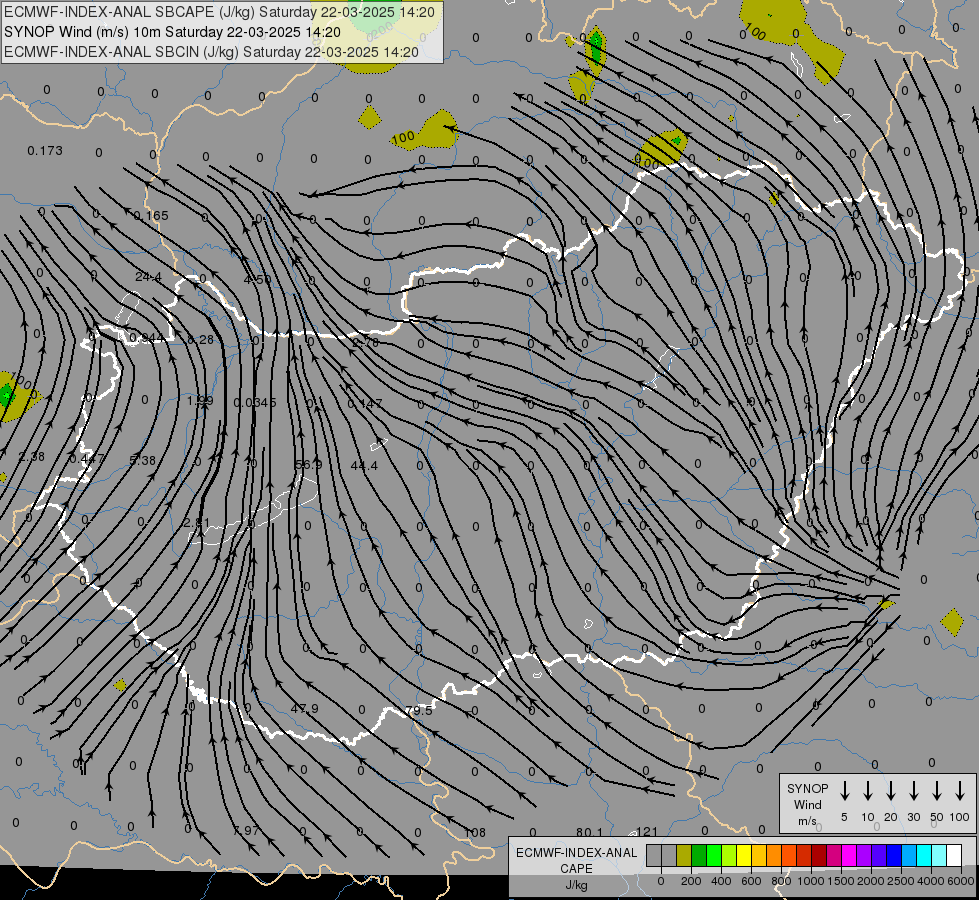This screenshot has width=979, height=900.
Task: Click the value 47.9 on the map
Action: point(305,708)
